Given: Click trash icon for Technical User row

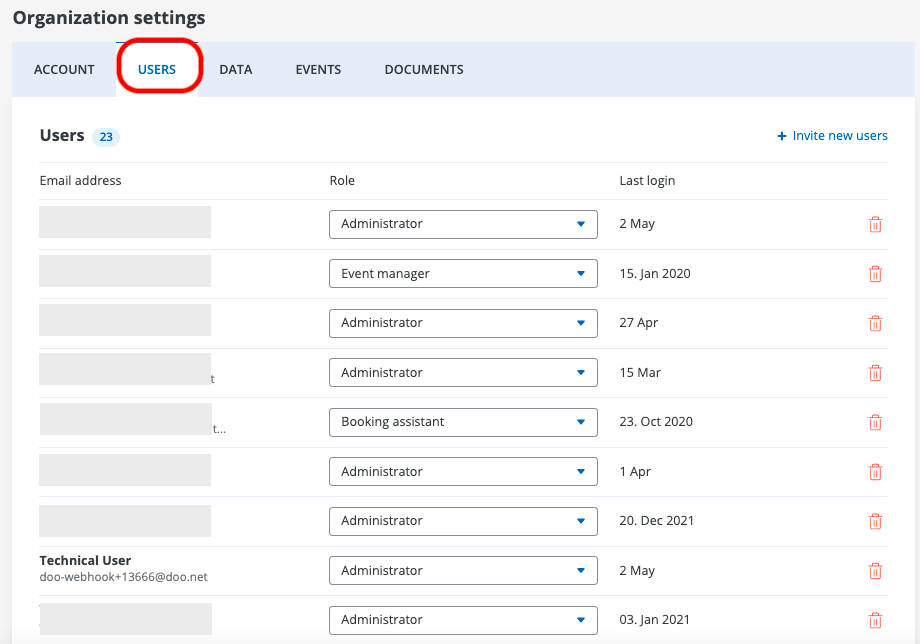Looking at the screenshot, I should click(x=875, y=571).
